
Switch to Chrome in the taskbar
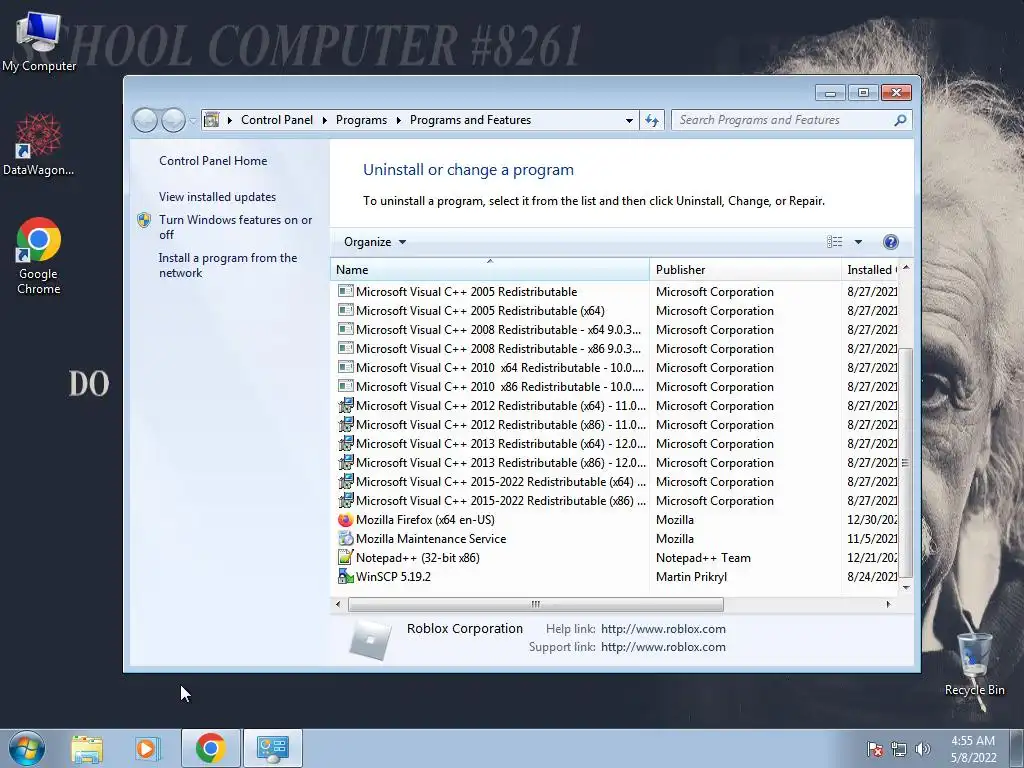pyautogui.click(x=210, y=748)
